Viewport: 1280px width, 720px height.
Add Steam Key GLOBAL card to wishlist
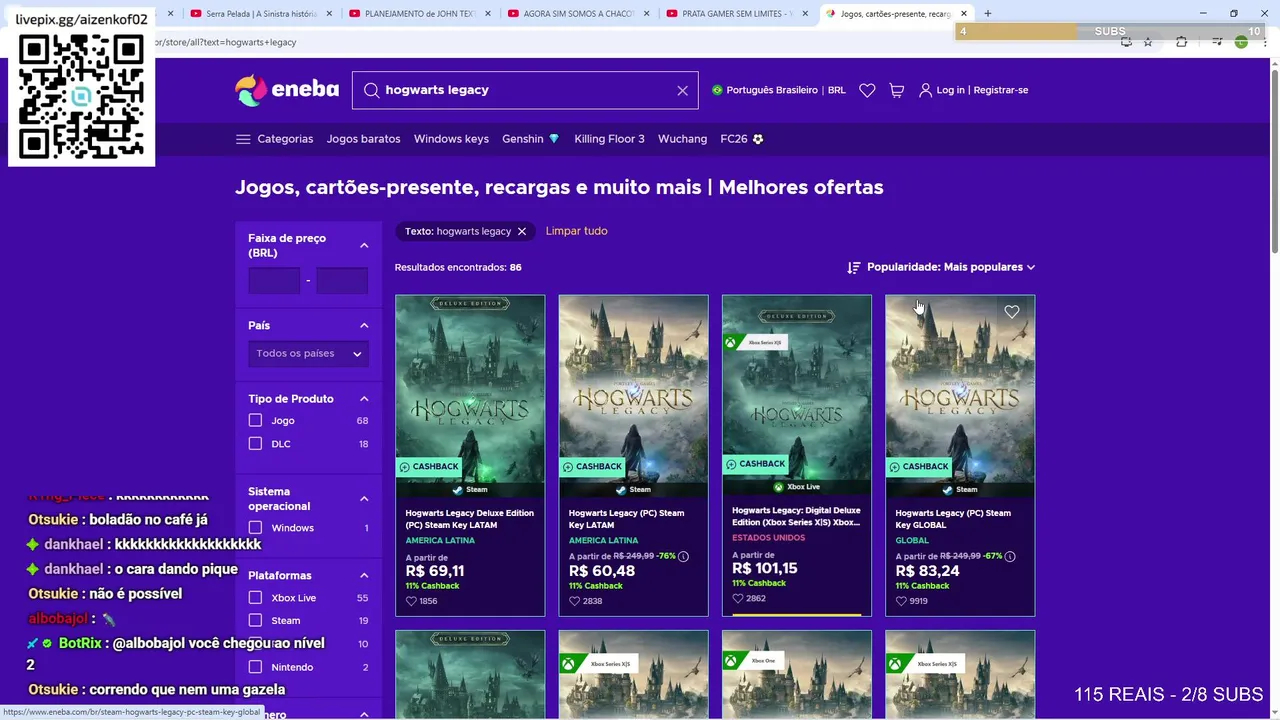click(x=1012, y=312)
